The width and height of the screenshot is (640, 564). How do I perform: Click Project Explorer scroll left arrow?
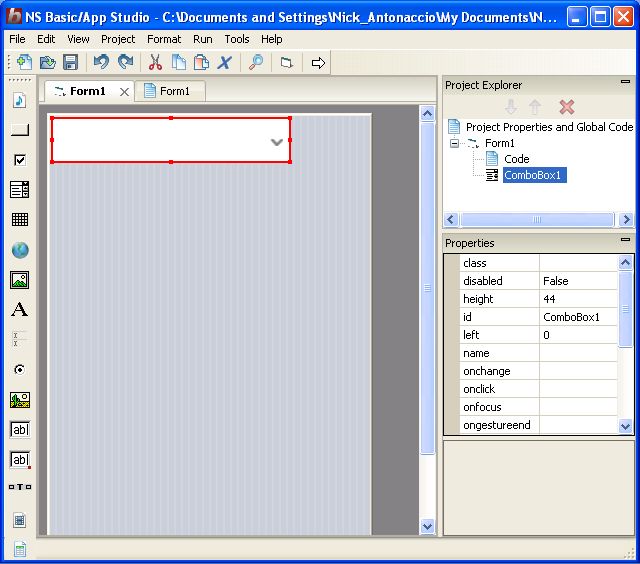[451, 220]
